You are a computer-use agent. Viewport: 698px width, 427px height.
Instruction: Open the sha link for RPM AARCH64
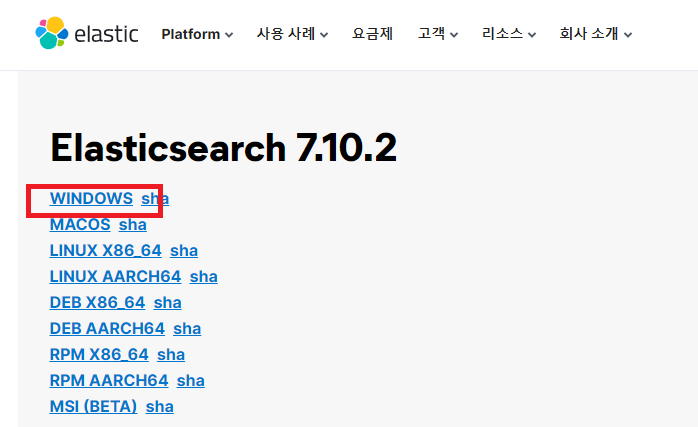point(191,381)
